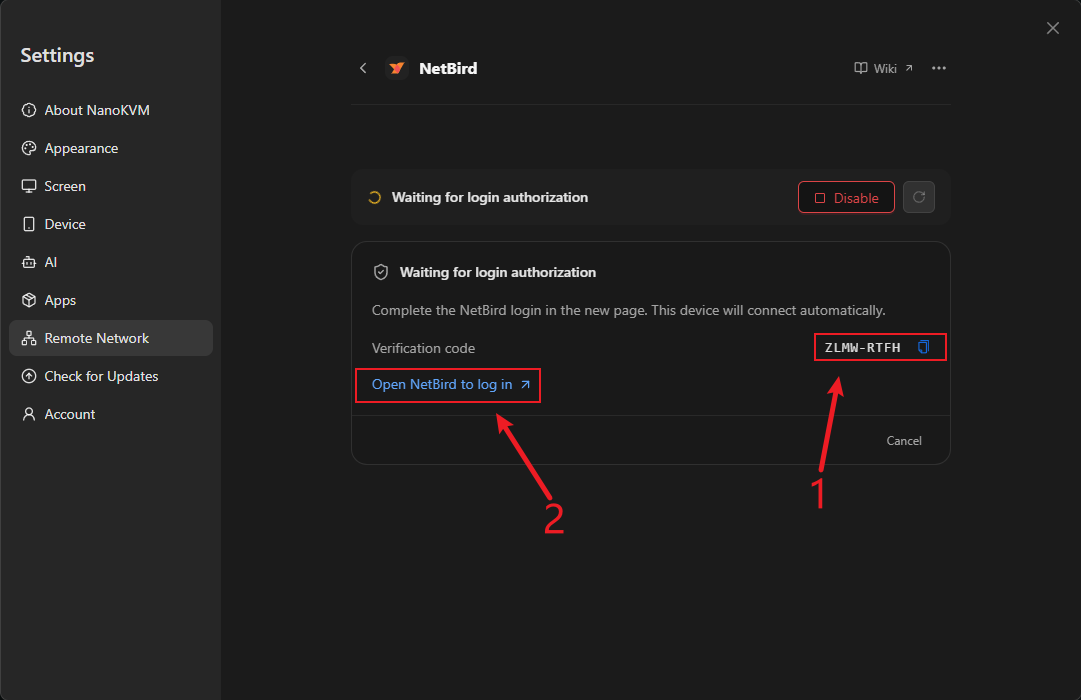Click the robot icon beside AI
Viewport: 1081px width, 700px height.
(x=29, y=262)
